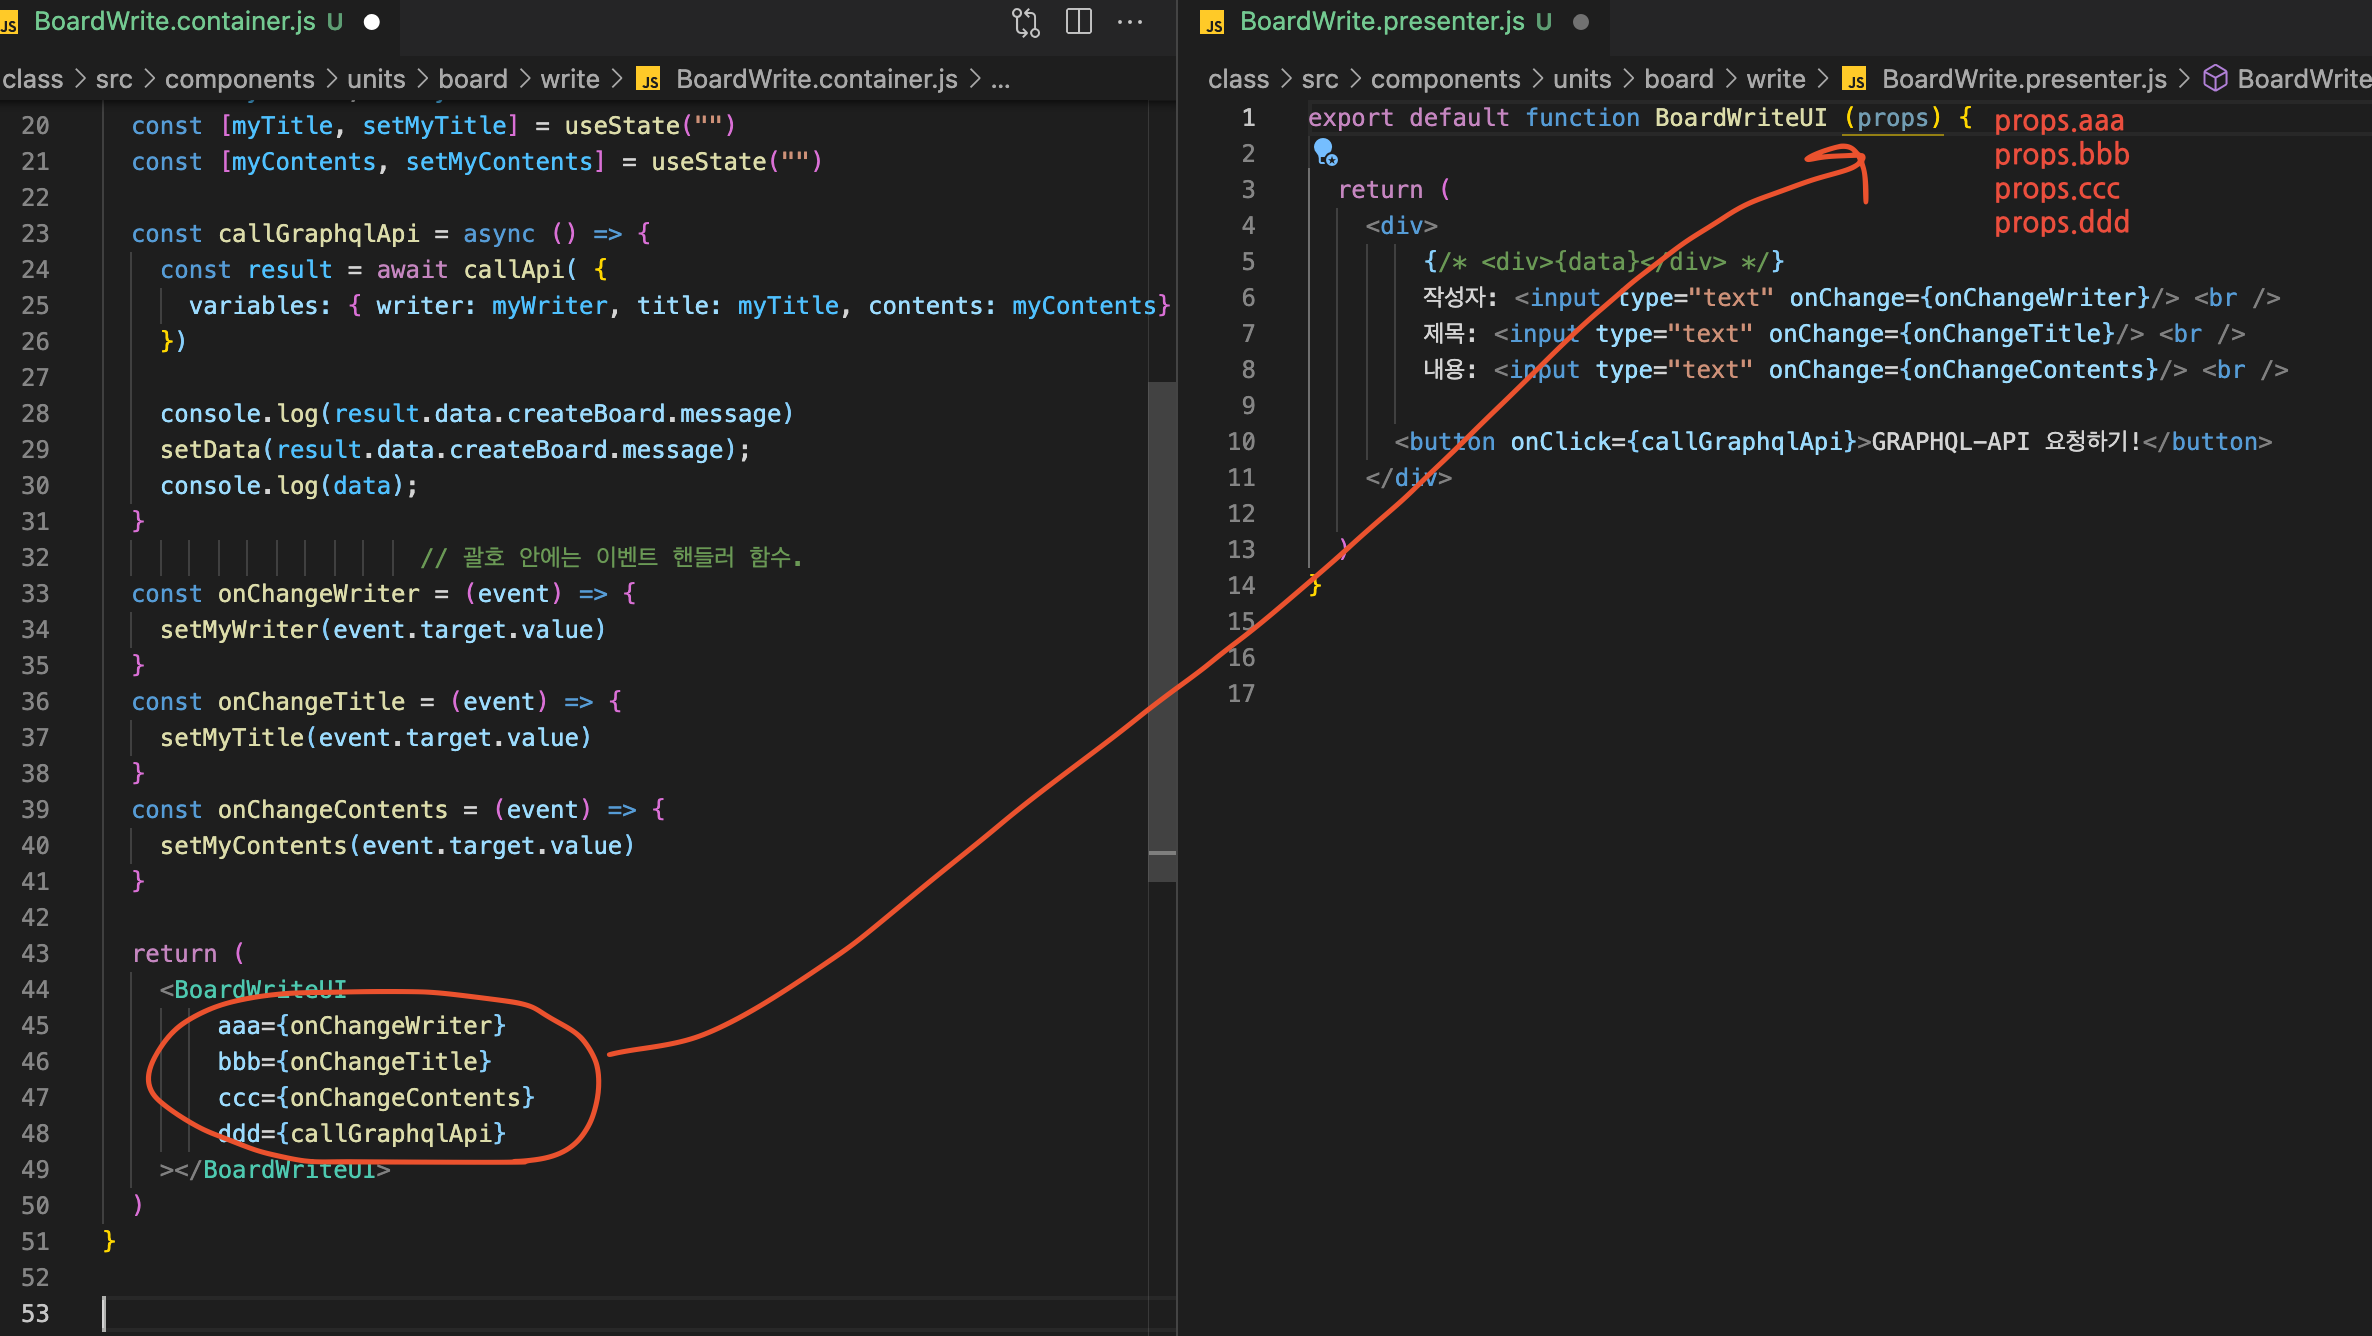Split the editor right

click(1079, 22)
